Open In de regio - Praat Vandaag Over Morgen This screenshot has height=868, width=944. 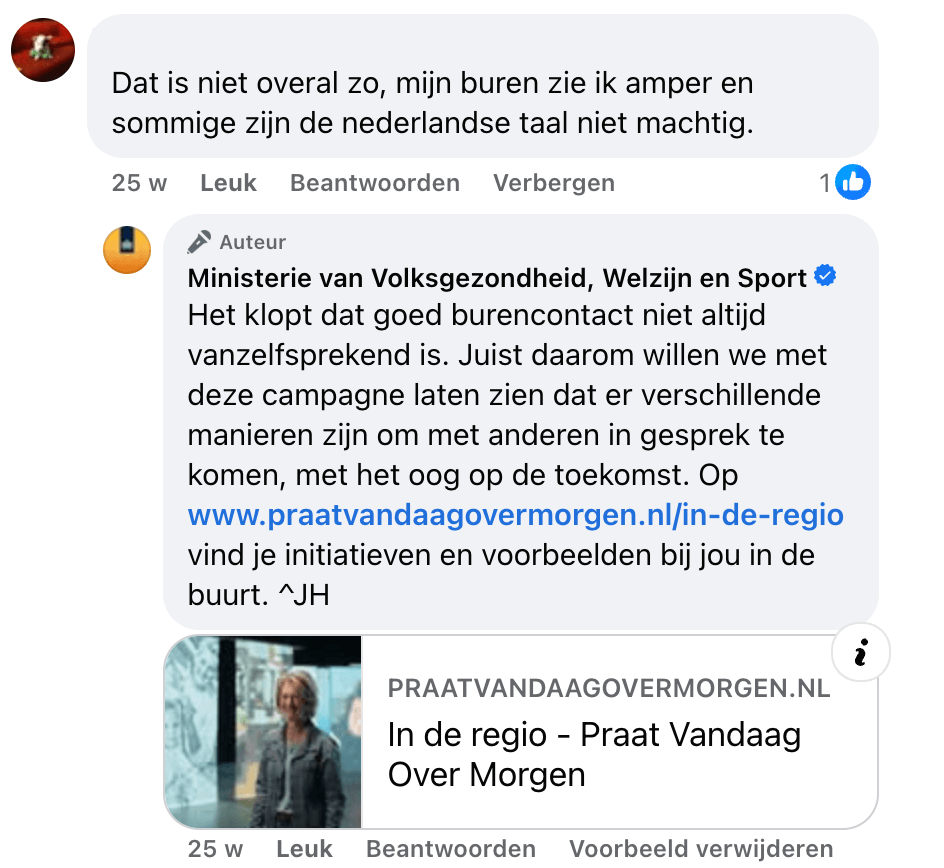click(x=594, y=754)
